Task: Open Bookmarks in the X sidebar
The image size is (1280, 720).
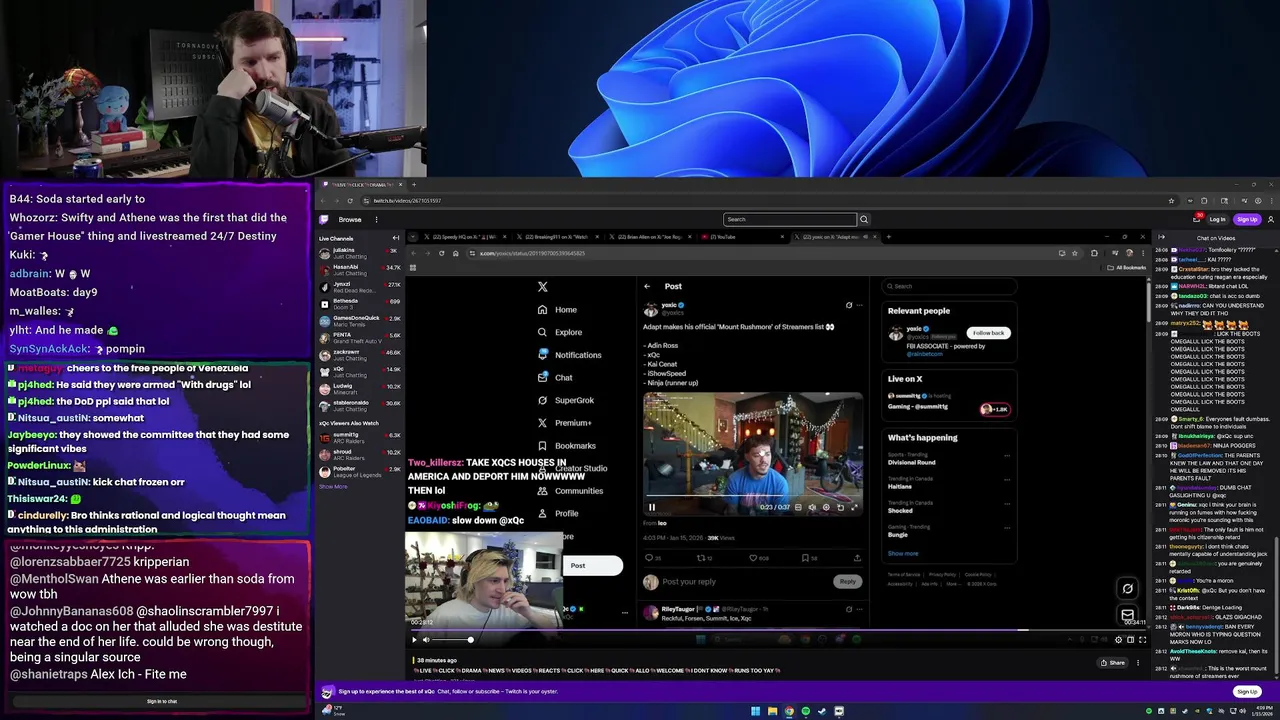Action: (x=567, y=446)
